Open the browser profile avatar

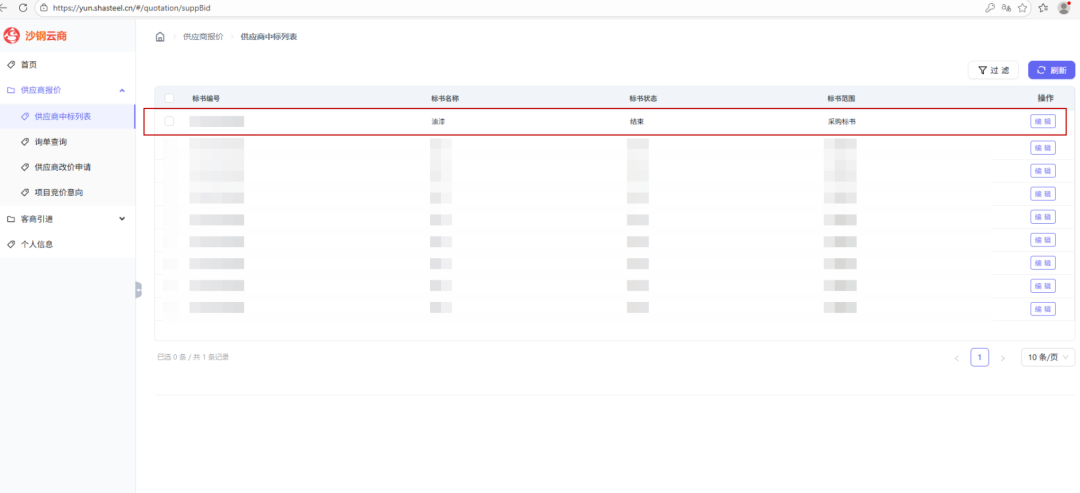pyautogui.click(x=1063, y=7)
